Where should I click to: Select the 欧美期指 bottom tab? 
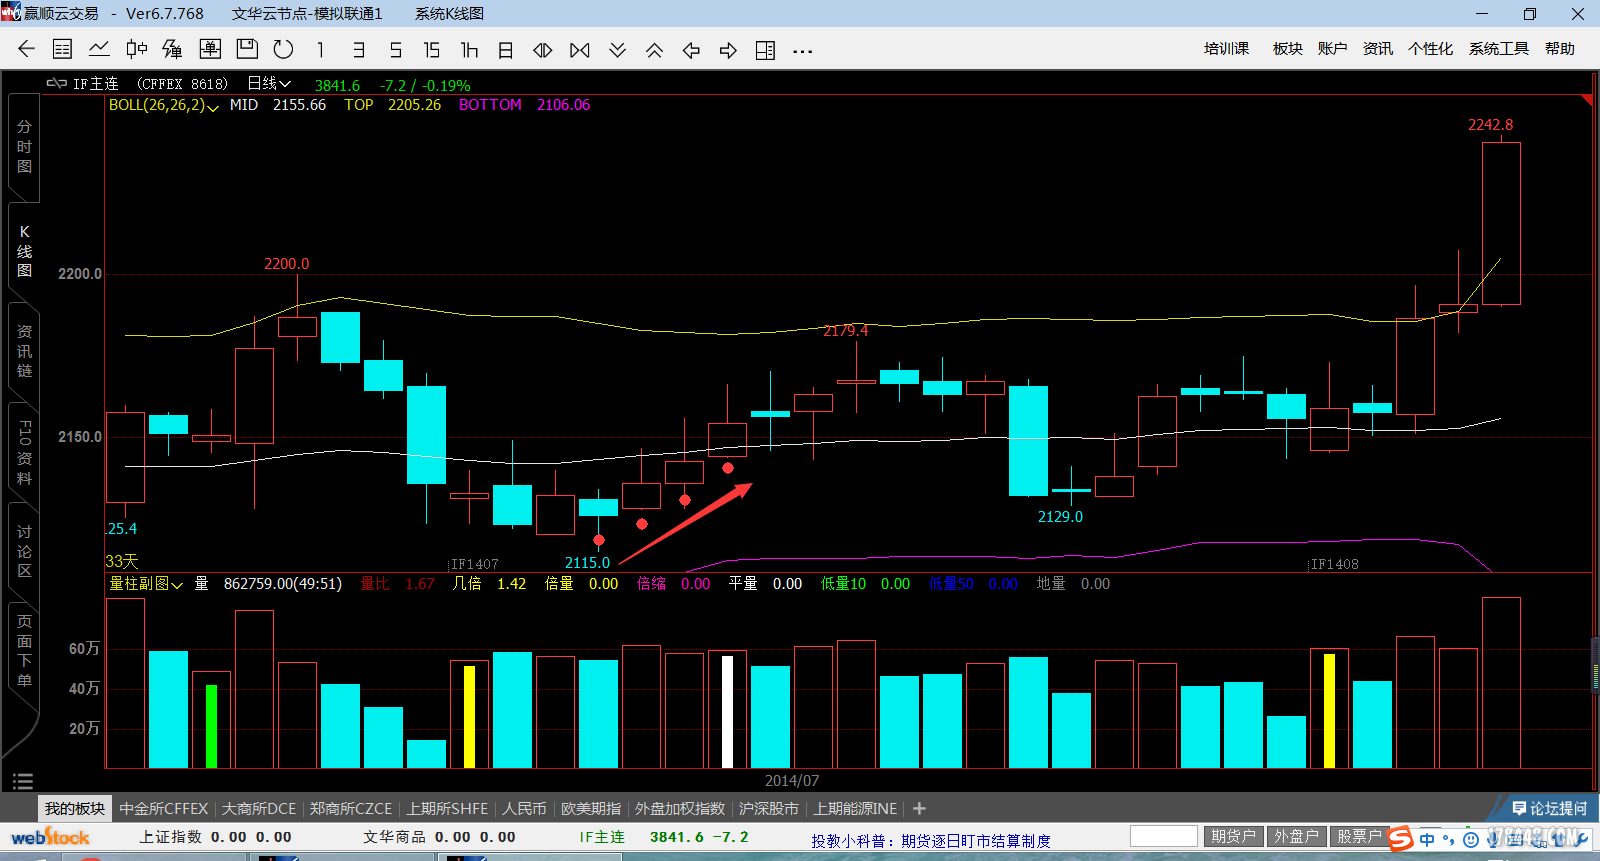click(x=590, y=808)
